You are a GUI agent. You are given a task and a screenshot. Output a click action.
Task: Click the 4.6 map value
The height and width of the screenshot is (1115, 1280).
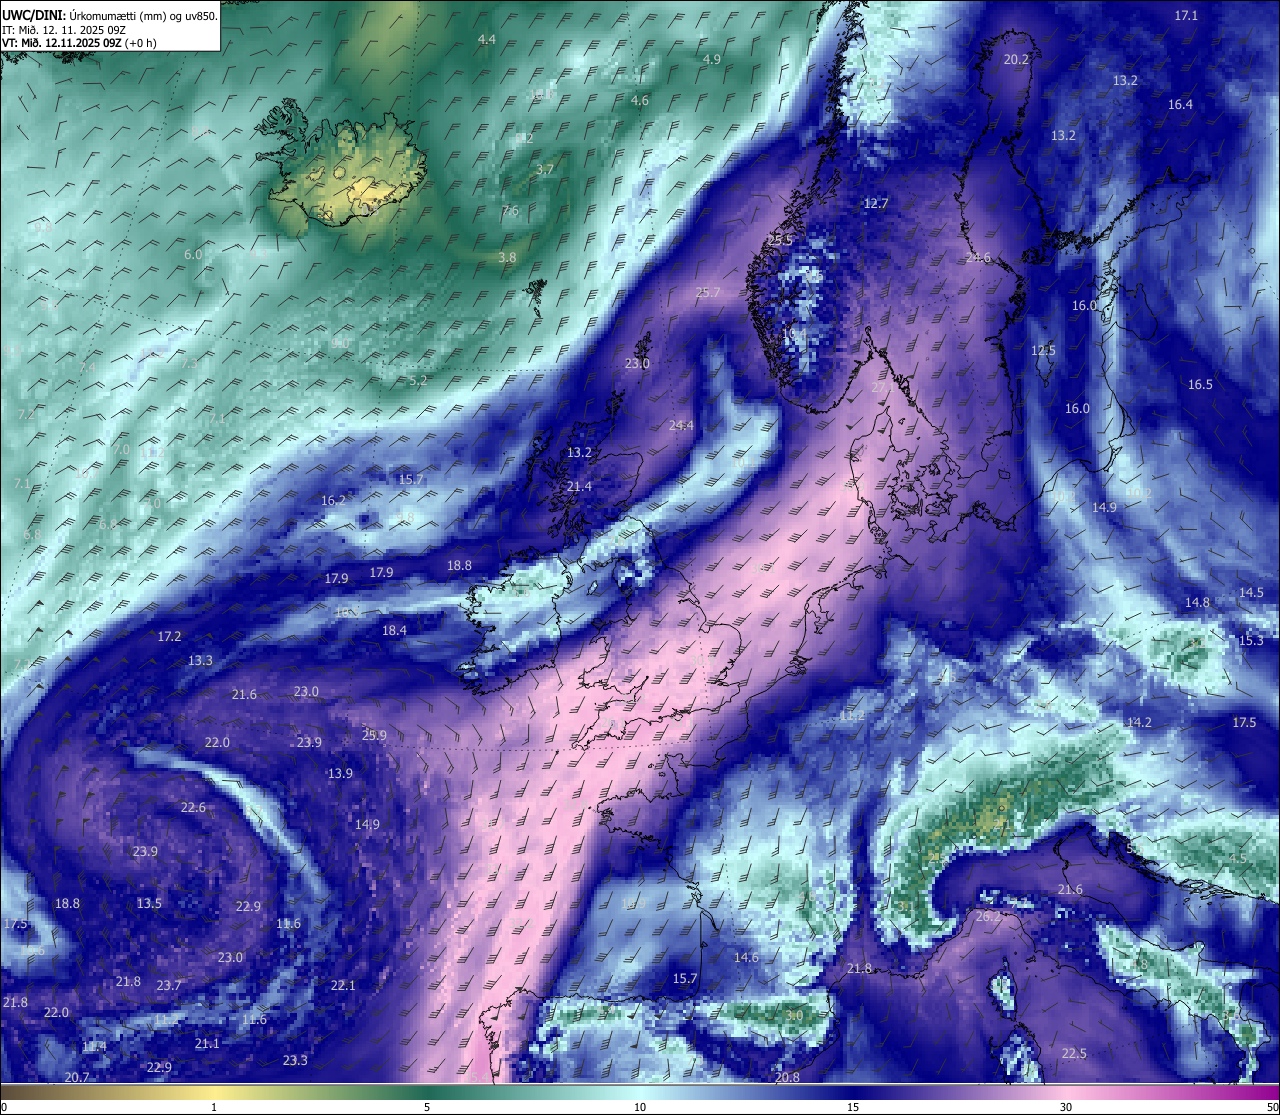coord(640,101)
